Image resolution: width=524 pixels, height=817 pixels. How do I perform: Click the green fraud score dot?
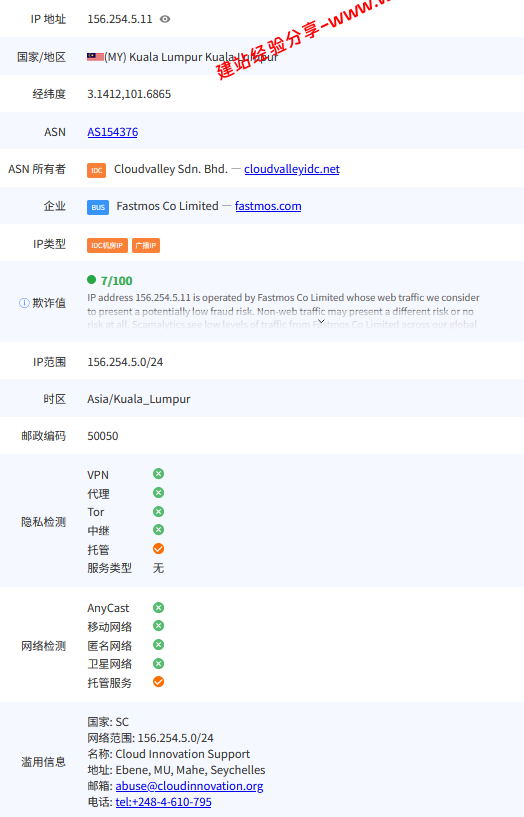[x=92, y=280]
